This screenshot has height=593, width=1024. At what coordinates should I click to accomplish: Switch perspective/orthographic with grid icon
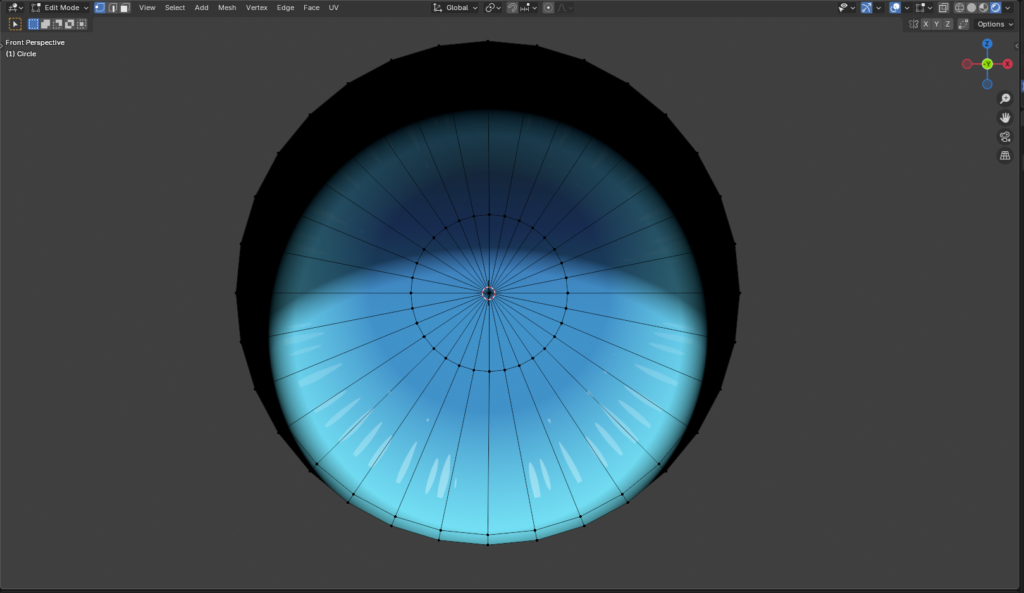pyautogui.click(x=1005, y=155)
